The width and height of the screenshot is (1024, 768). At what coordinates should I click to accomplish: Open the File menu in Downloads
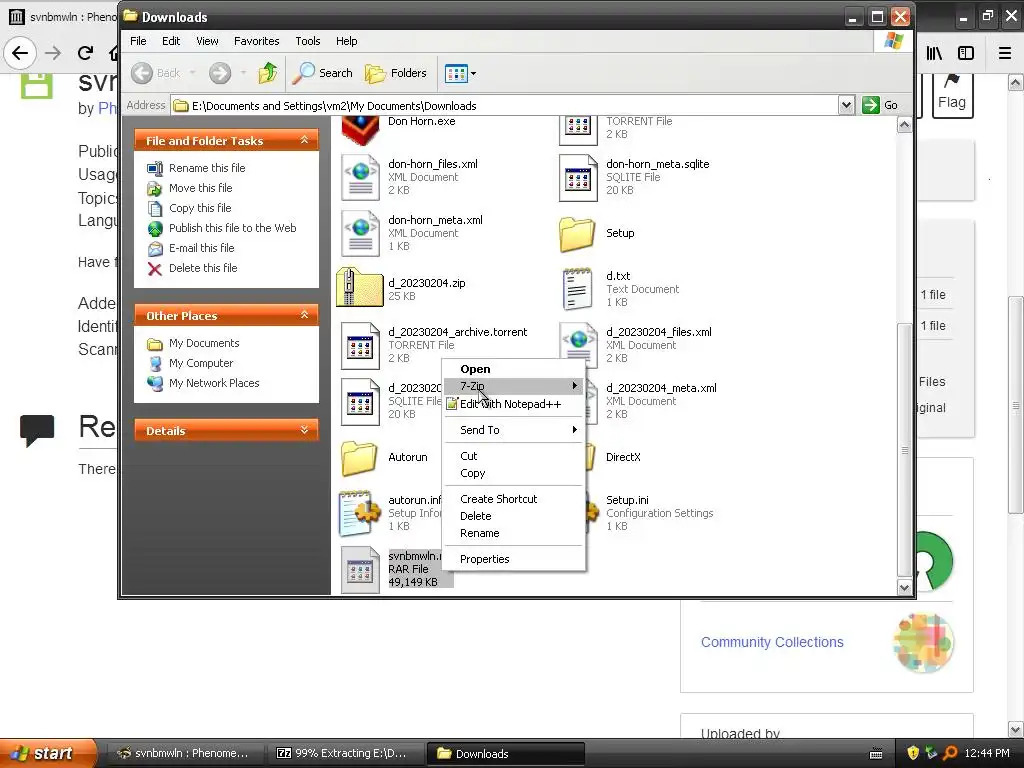[138, 40]
